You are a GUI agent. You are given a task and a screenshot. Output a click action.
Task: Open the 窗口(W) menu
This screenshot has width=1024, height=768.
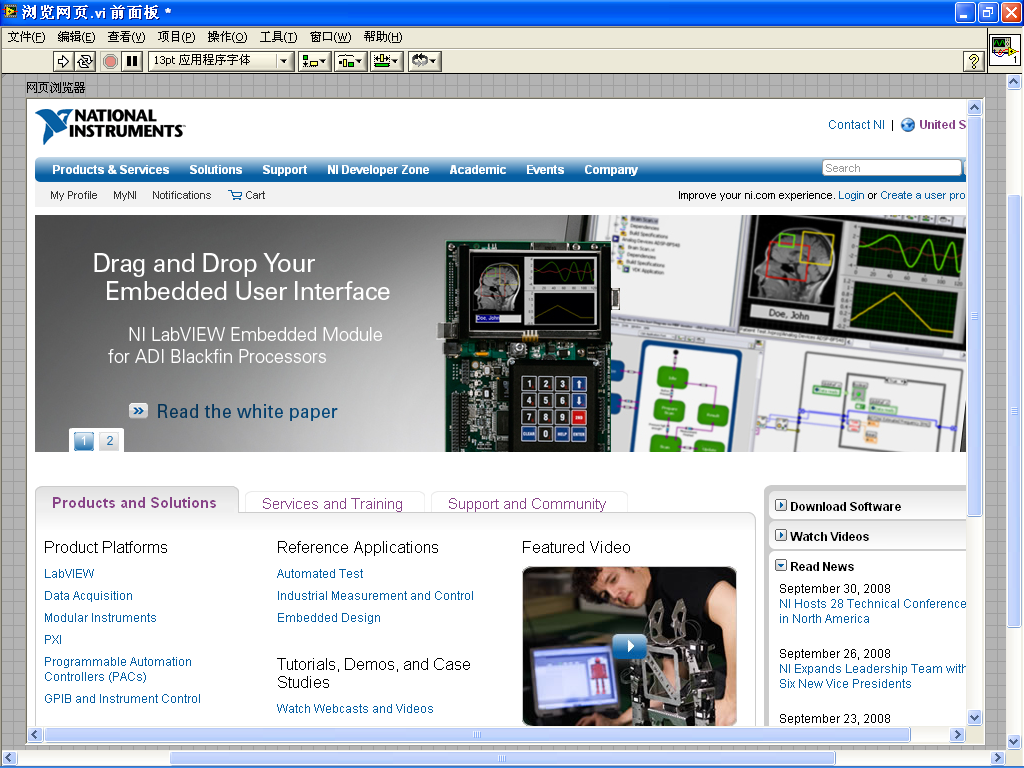(330, 37)
